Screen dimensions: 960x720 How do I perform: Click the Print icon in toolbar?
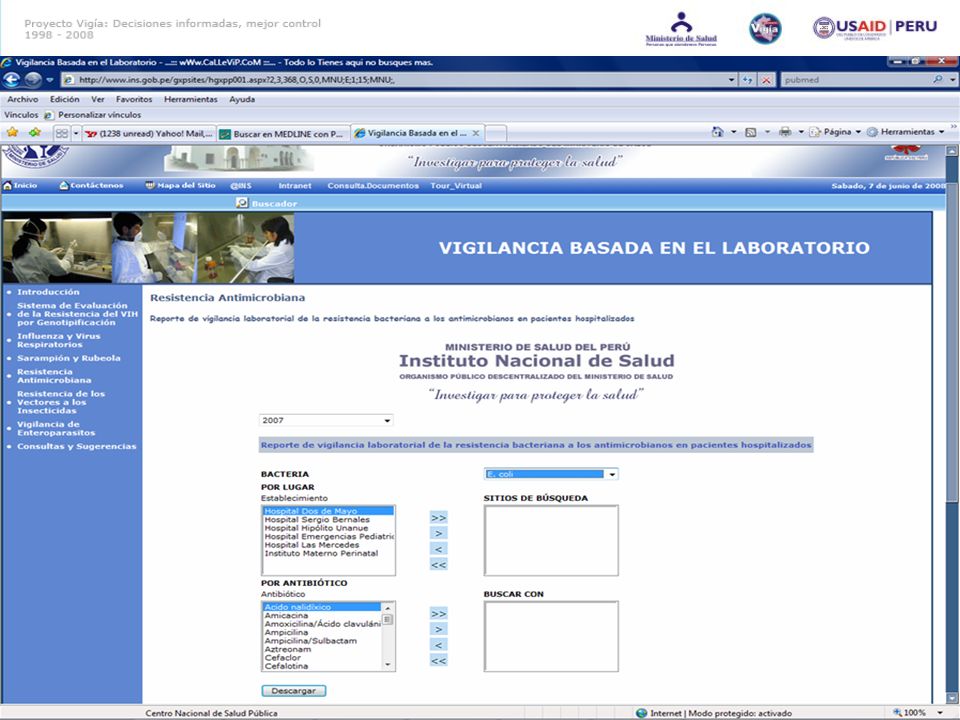[785, 132]
